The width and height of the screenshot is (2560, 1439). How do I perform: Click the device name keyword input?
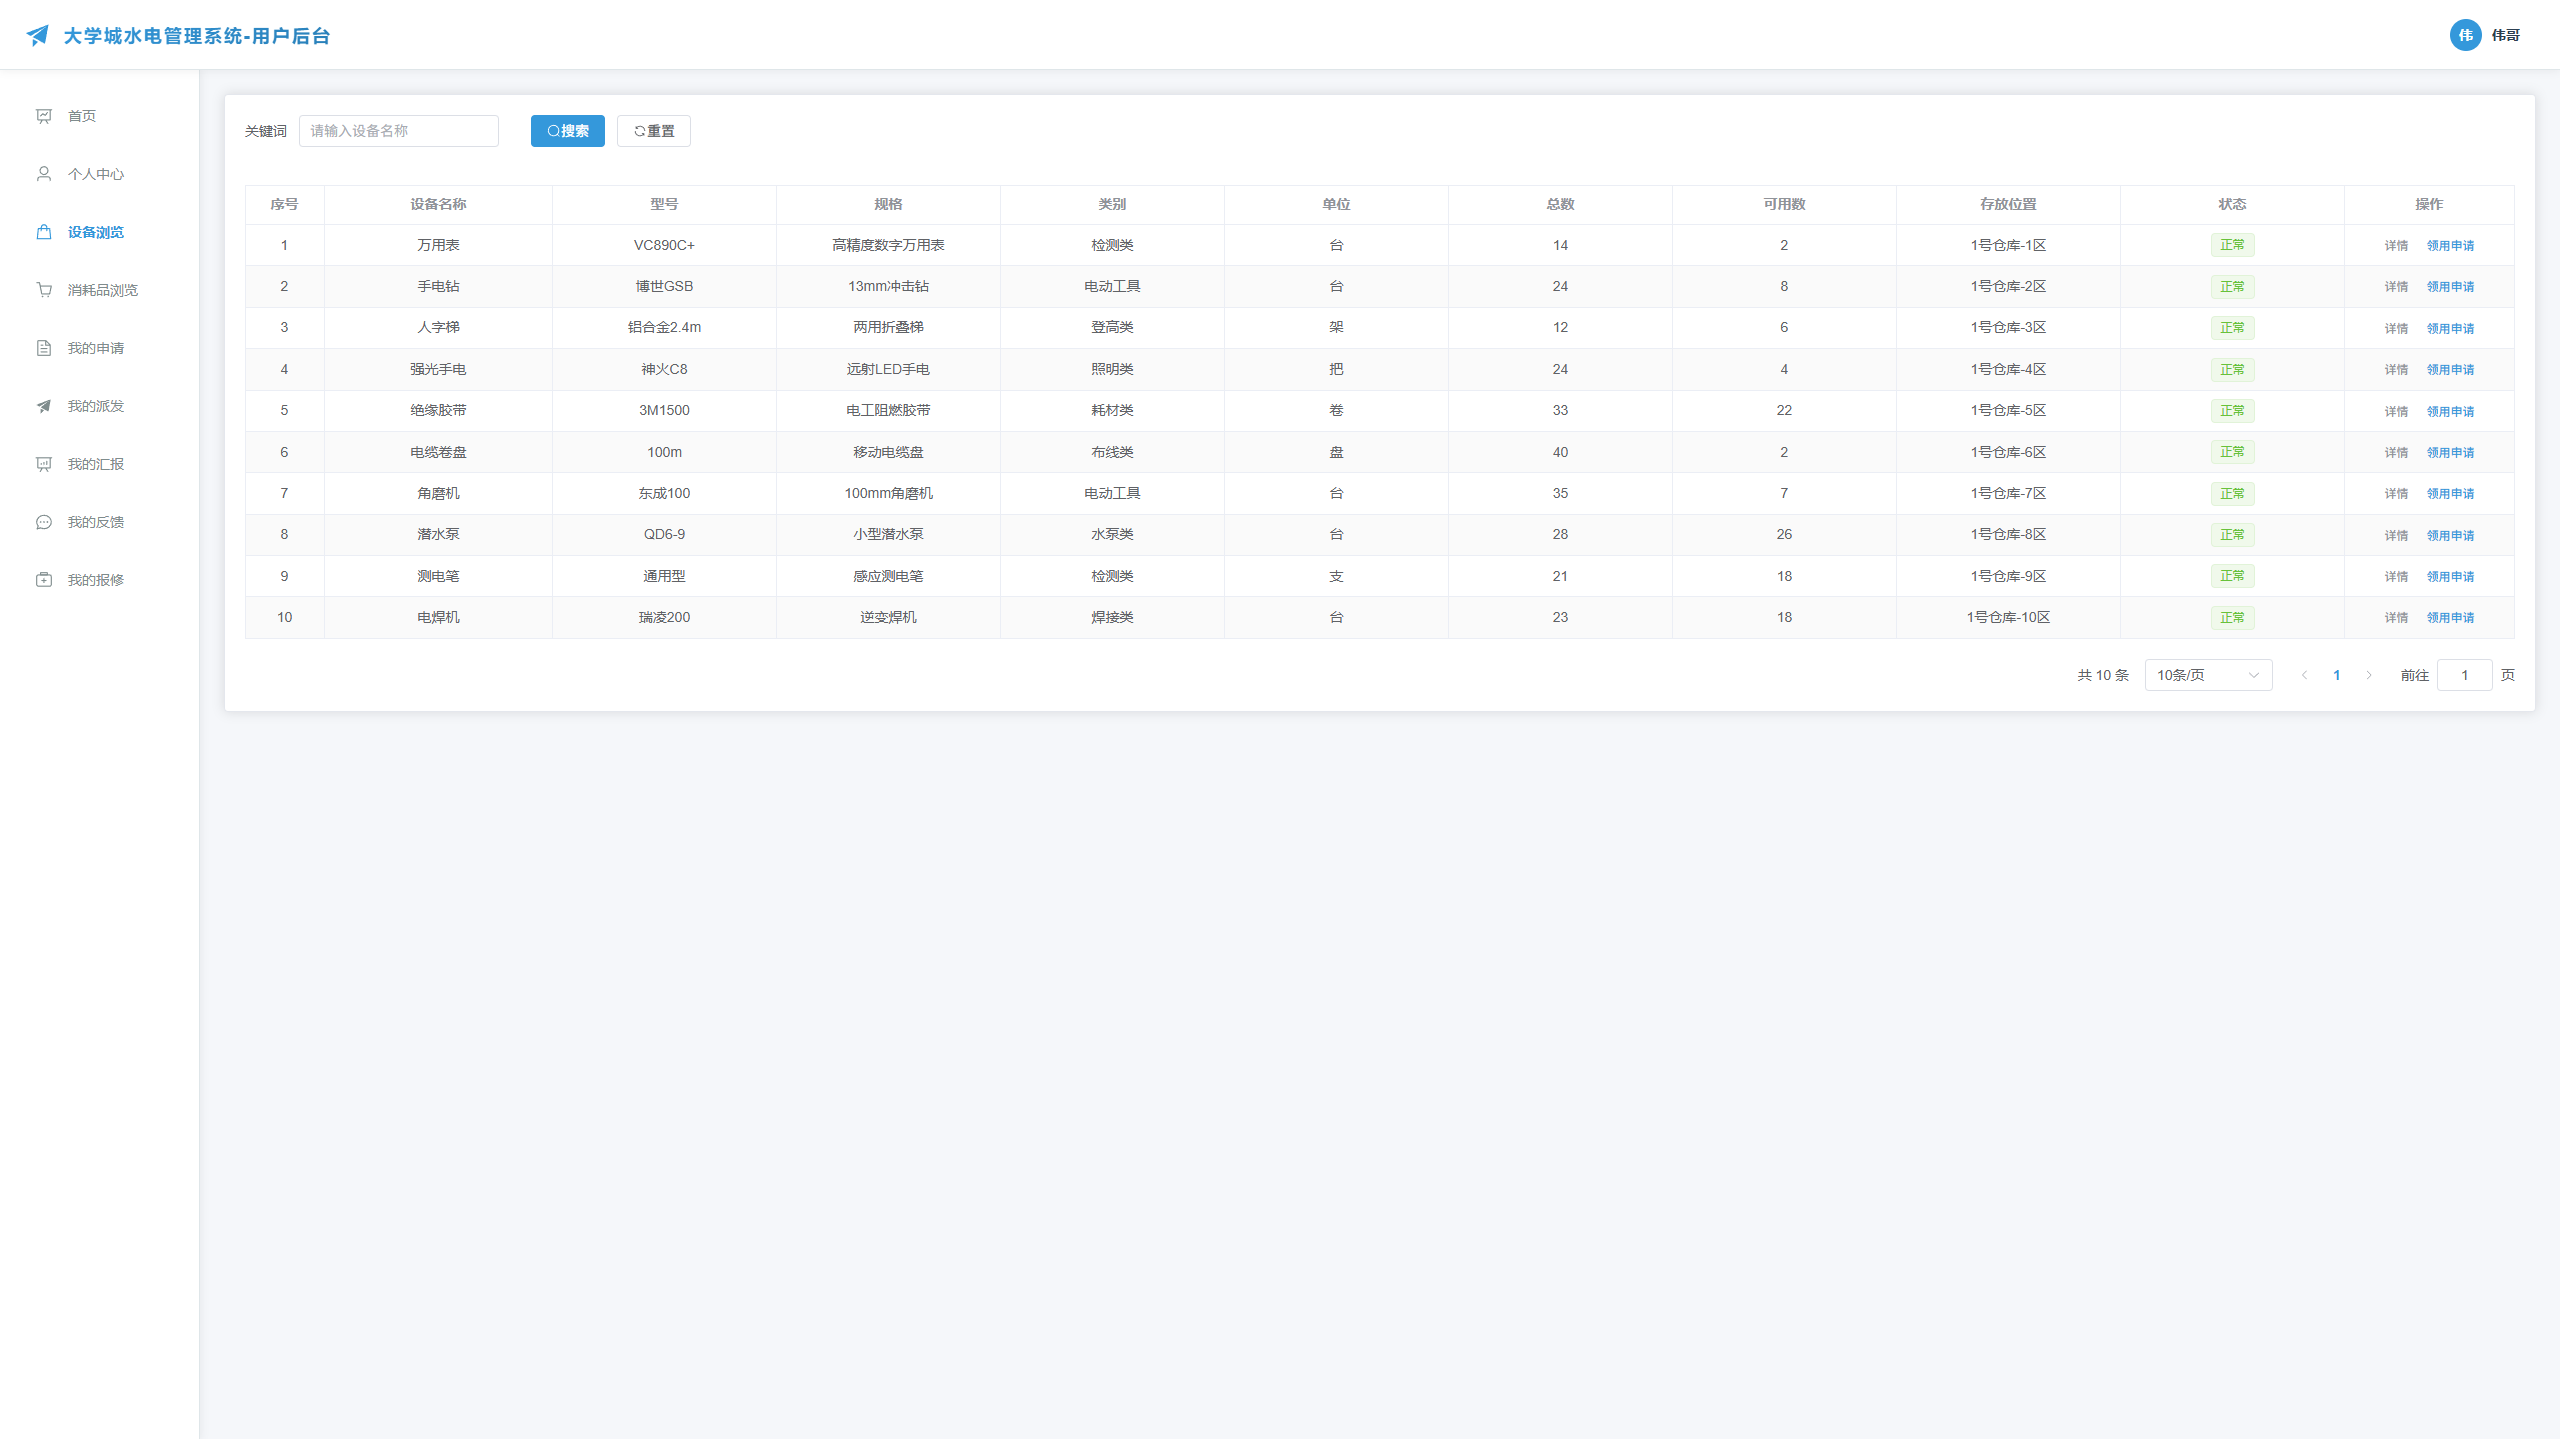(398, 131)
